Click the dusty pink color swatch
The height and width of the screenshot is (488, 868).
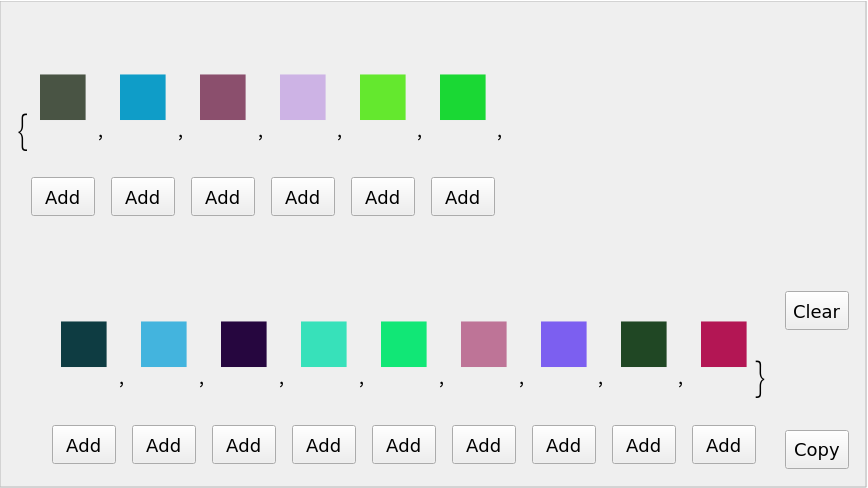click(484, 344)
